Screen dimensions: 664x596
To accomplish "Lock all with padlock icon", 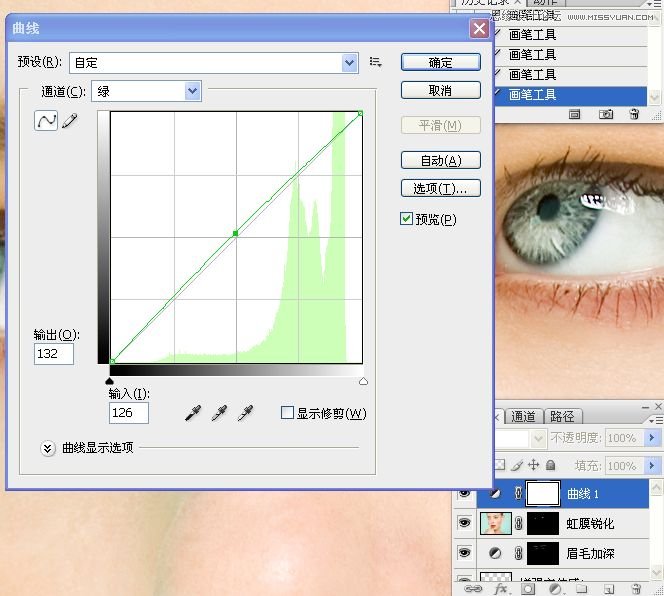I will point(551,465).
